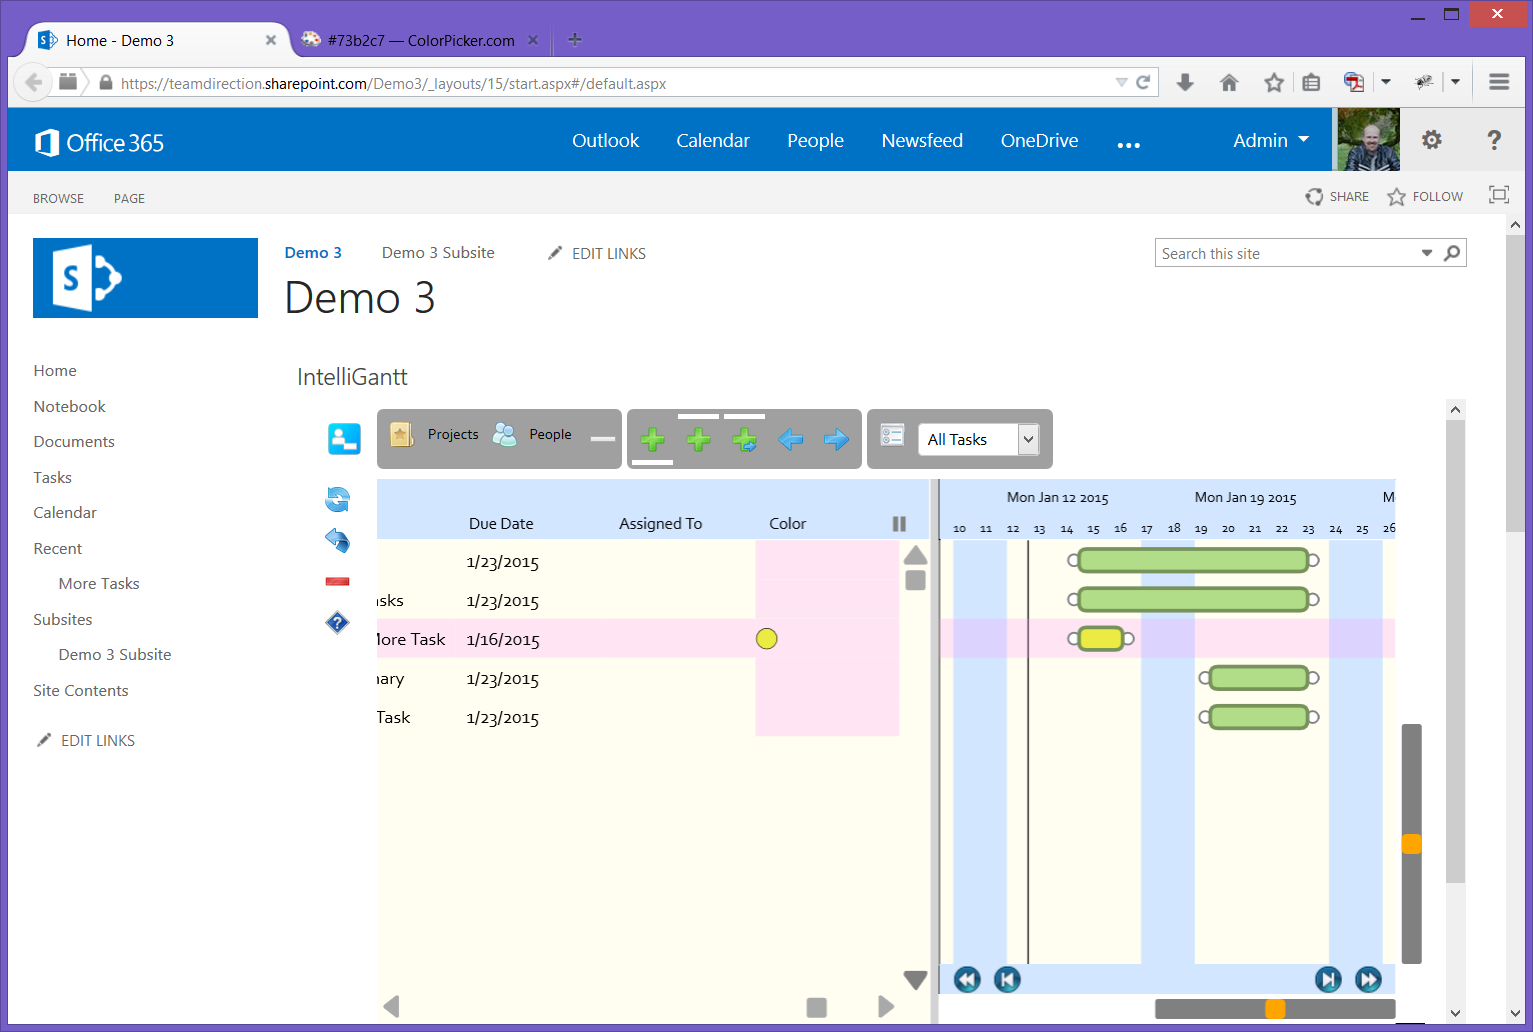Open the Tasks link in sidebar

52,477
